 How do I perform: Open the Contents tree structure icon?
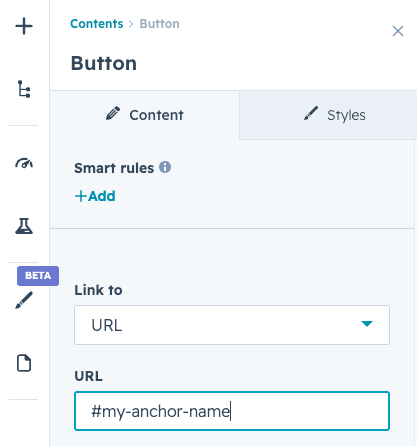point(24,89)
